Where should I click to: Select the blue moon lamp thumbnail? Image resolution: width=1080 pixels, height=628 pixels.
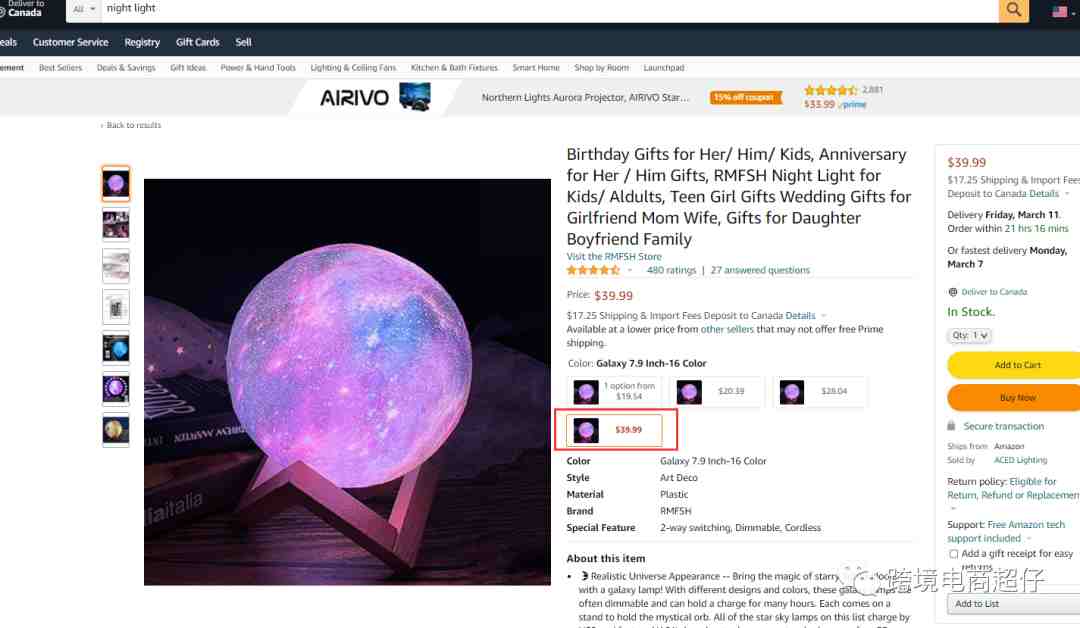116,348
